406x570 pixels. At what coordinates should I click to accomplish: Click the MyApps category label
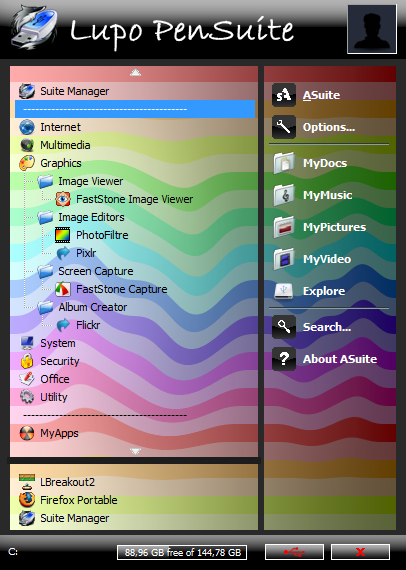59,433
